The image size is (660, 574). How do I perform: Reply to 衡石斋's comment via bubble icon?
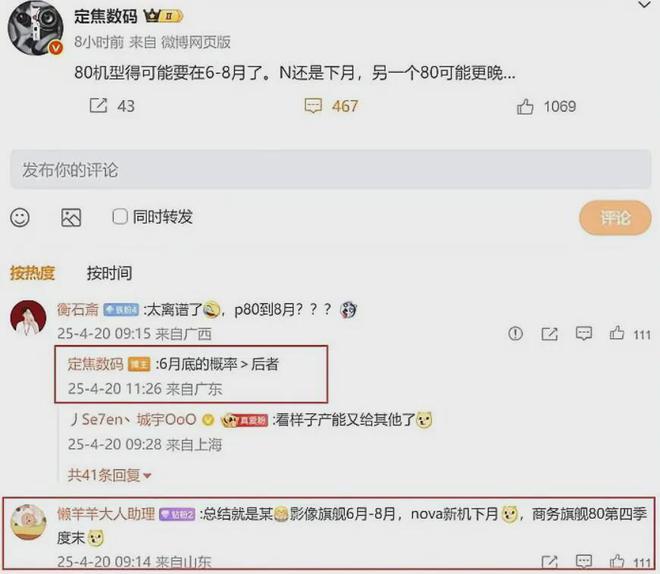(x=584, y=334)
